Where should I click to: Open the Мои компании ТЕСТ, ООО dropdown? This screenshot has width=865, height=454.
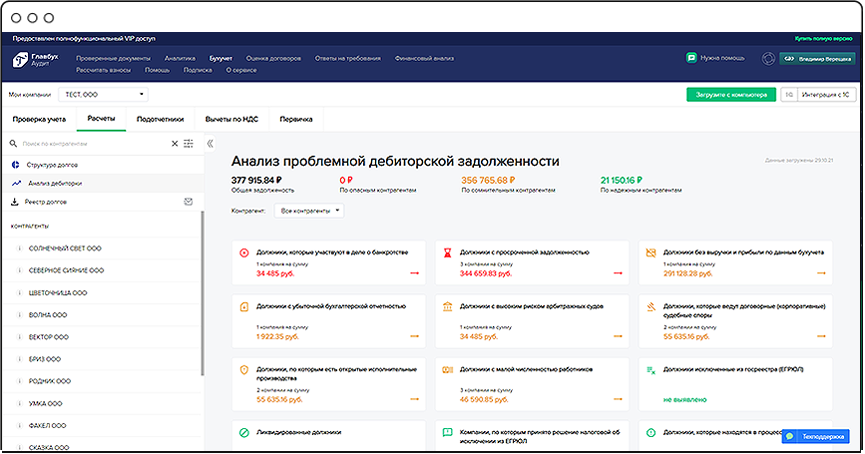pyautogui.click(x=104, y=95)
